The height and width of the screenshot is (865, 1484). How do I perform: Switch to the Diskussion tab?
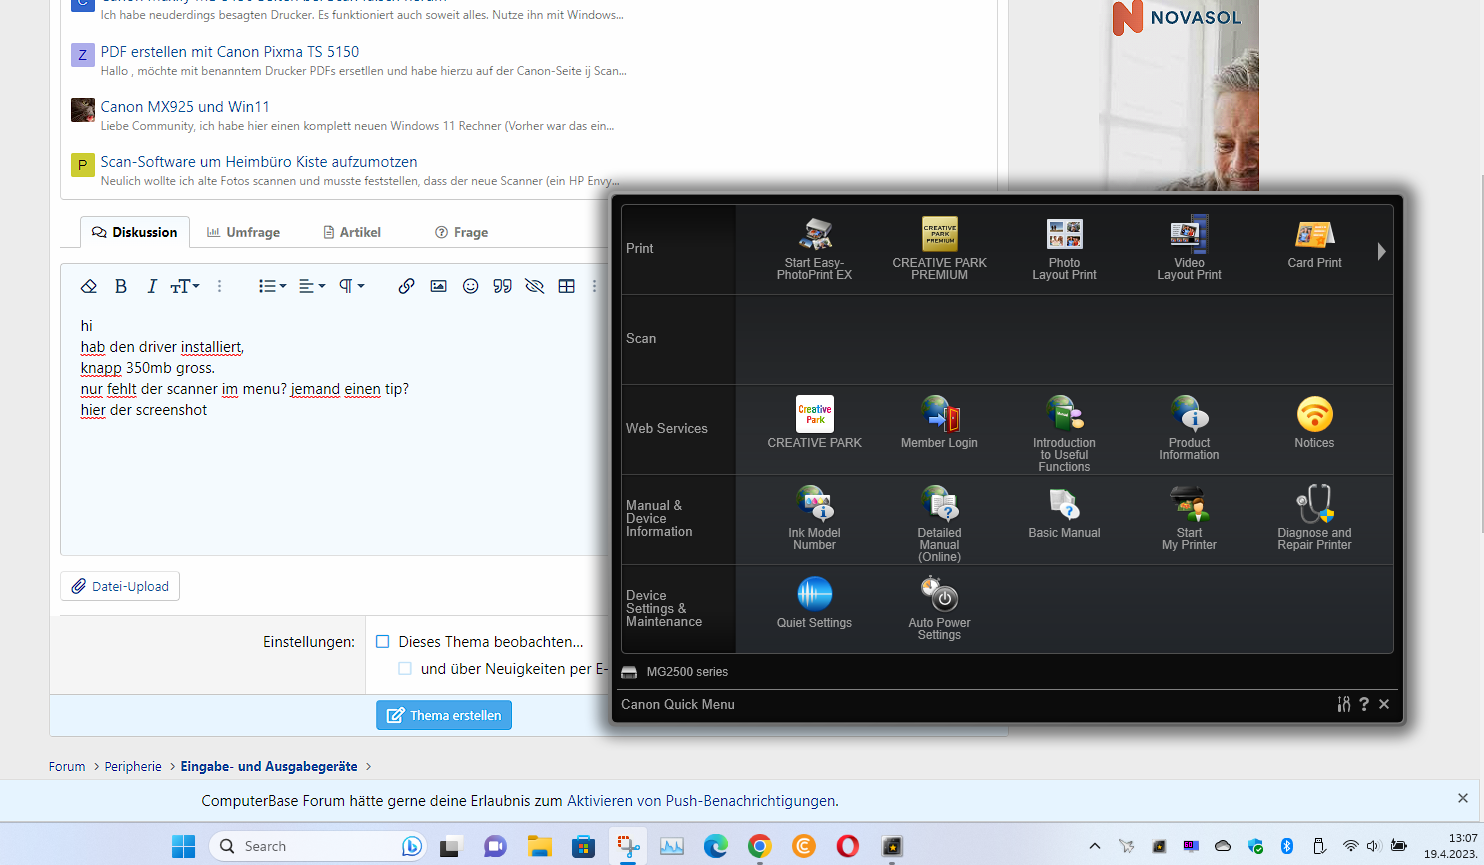134,232
